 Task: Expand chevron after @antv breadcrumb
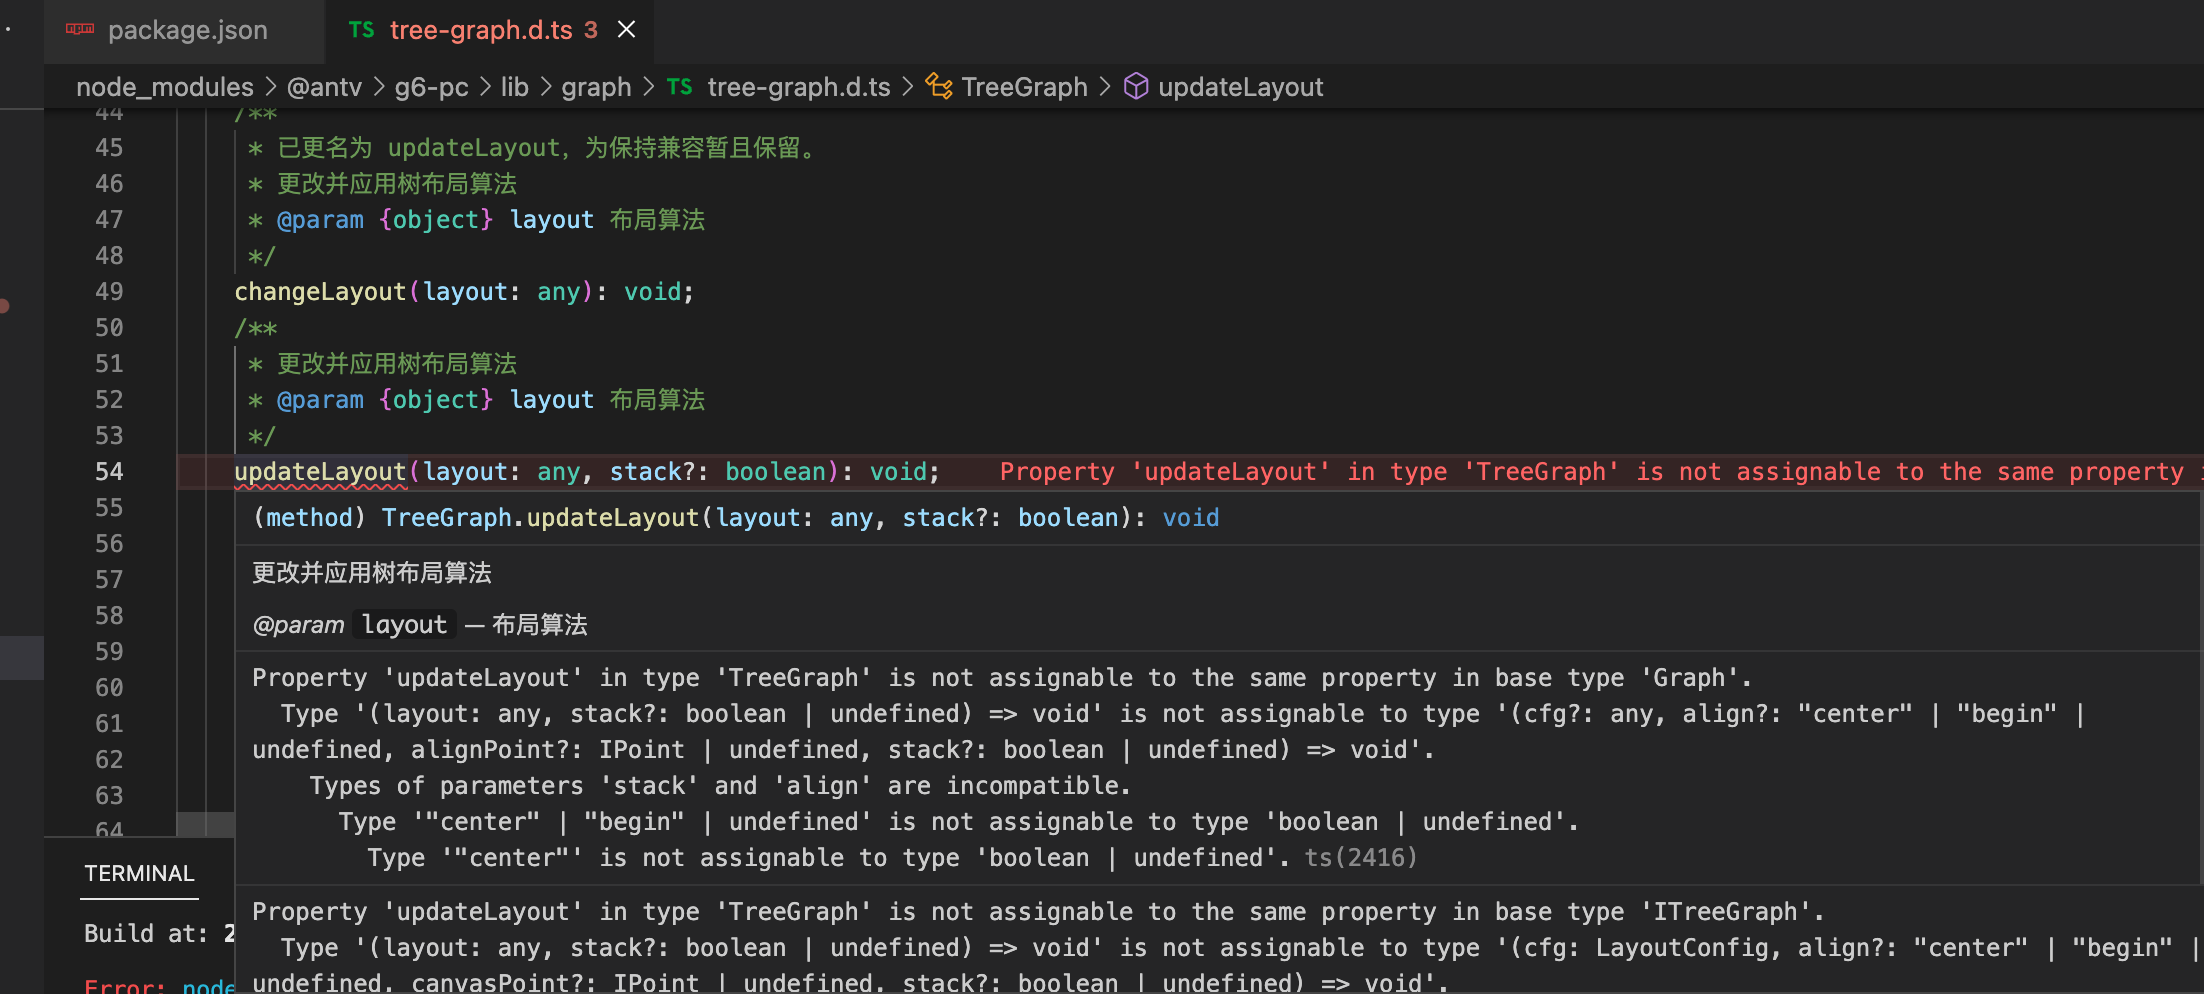click(x=378, y=87)
